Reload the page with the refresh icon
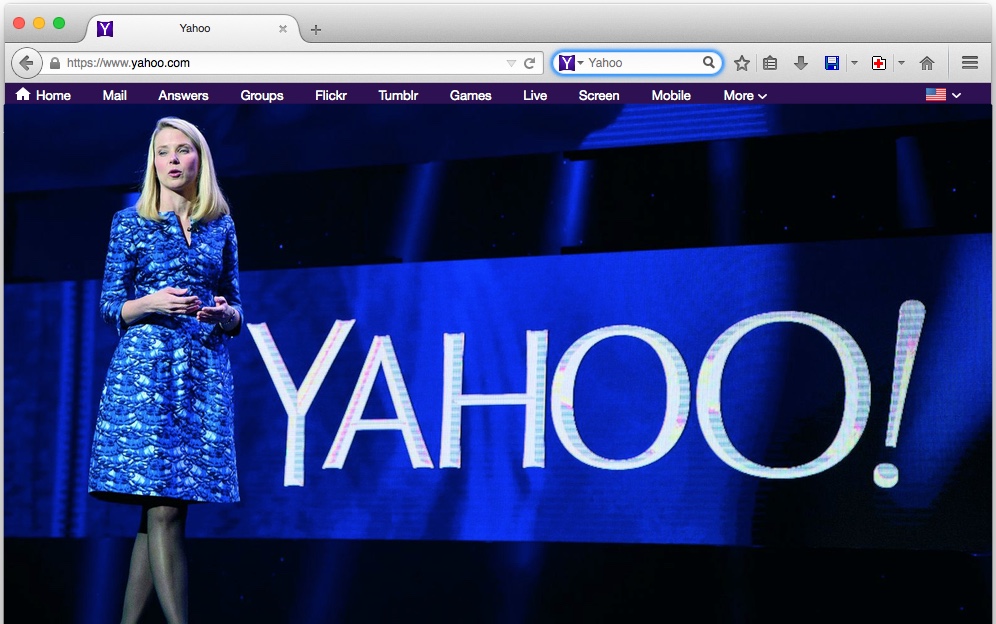This screenshot has height=624, width=996. click(530, 63)
